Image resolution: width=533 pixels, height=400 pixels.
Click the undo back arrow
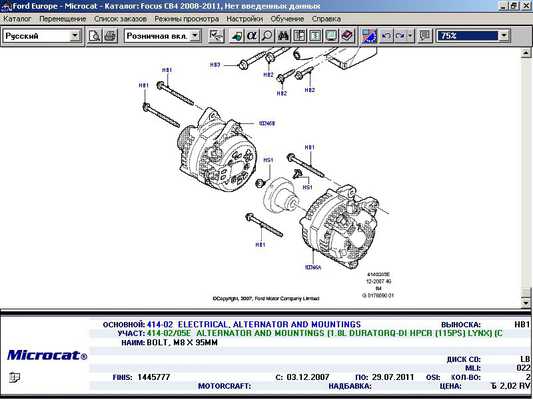[x=386, y=35]
